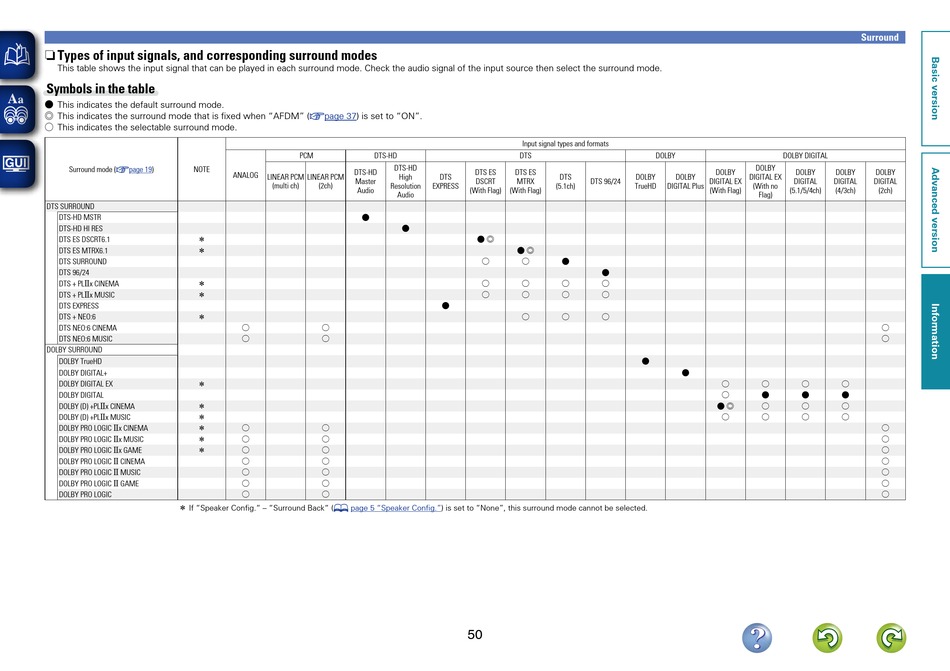Click the "DOLBY DIGITAL (2ch)" column header
950x671 pixels.
click(885, 181)
